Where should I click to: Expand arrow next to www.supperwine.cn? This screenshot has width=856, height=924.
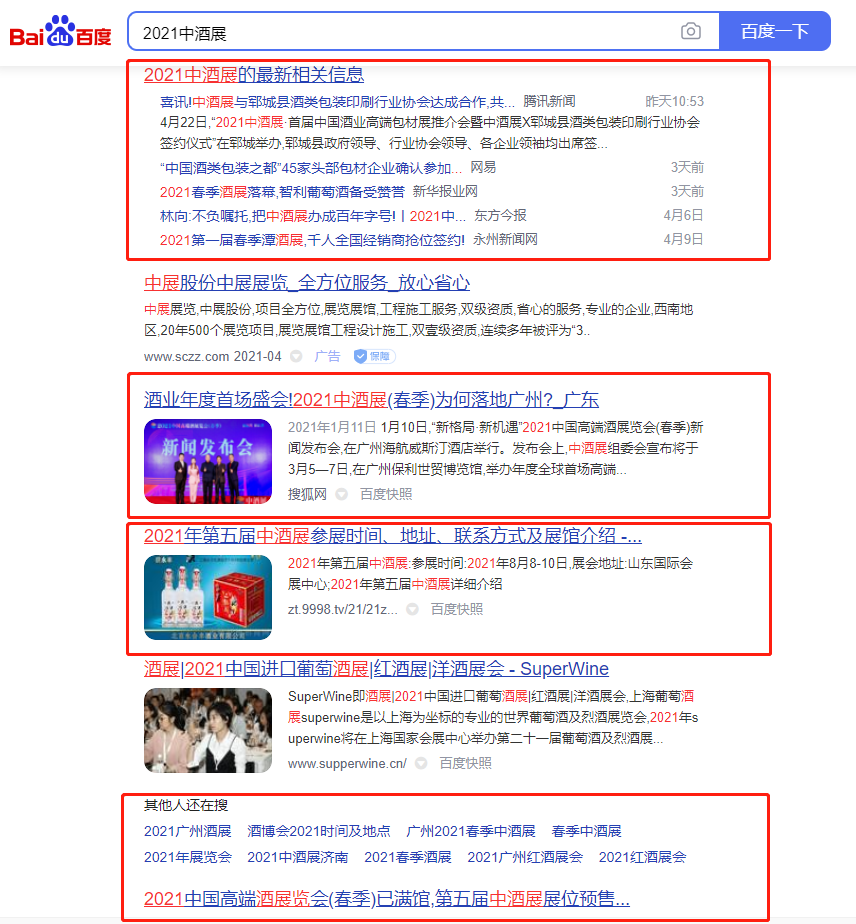(421, 764)
